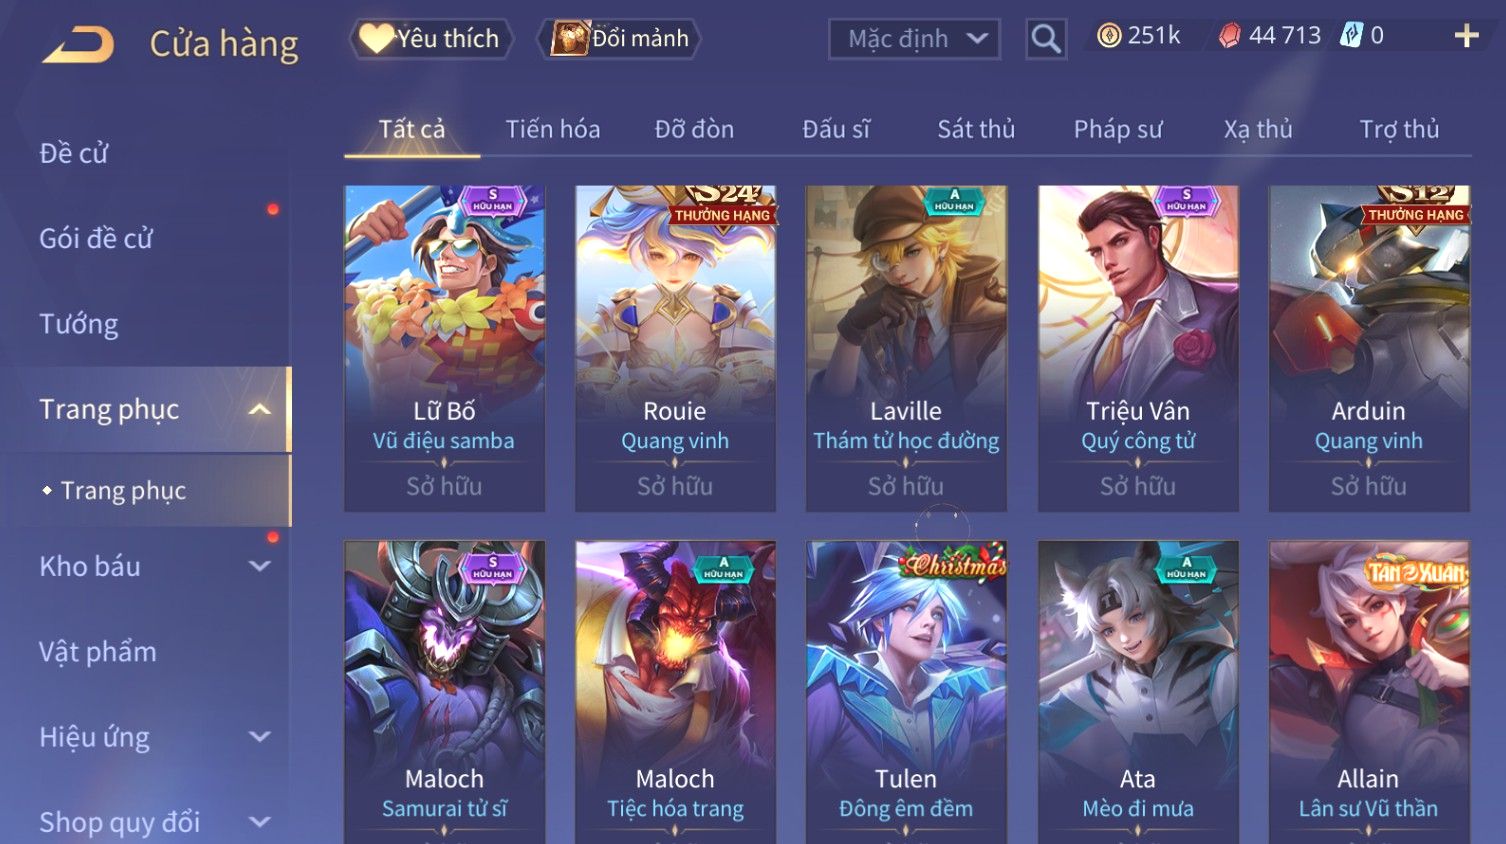1506x844 pixels.
Task: Open Đổi mảnh fragment exchange
Action: [x=620, y=39]
